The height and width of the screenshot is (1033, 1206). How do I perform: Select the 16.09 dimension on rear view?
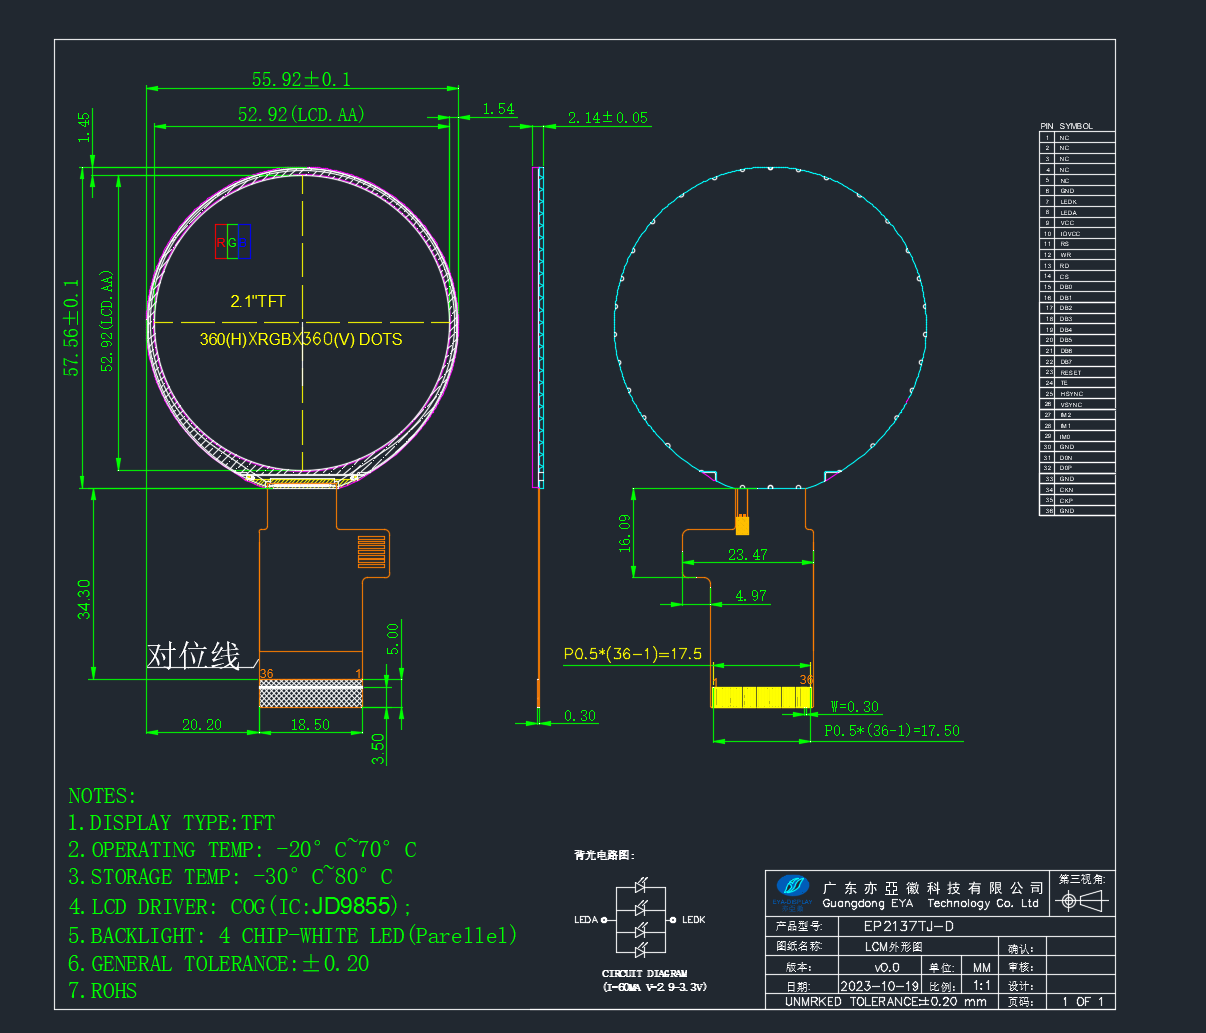coord(625,533)
